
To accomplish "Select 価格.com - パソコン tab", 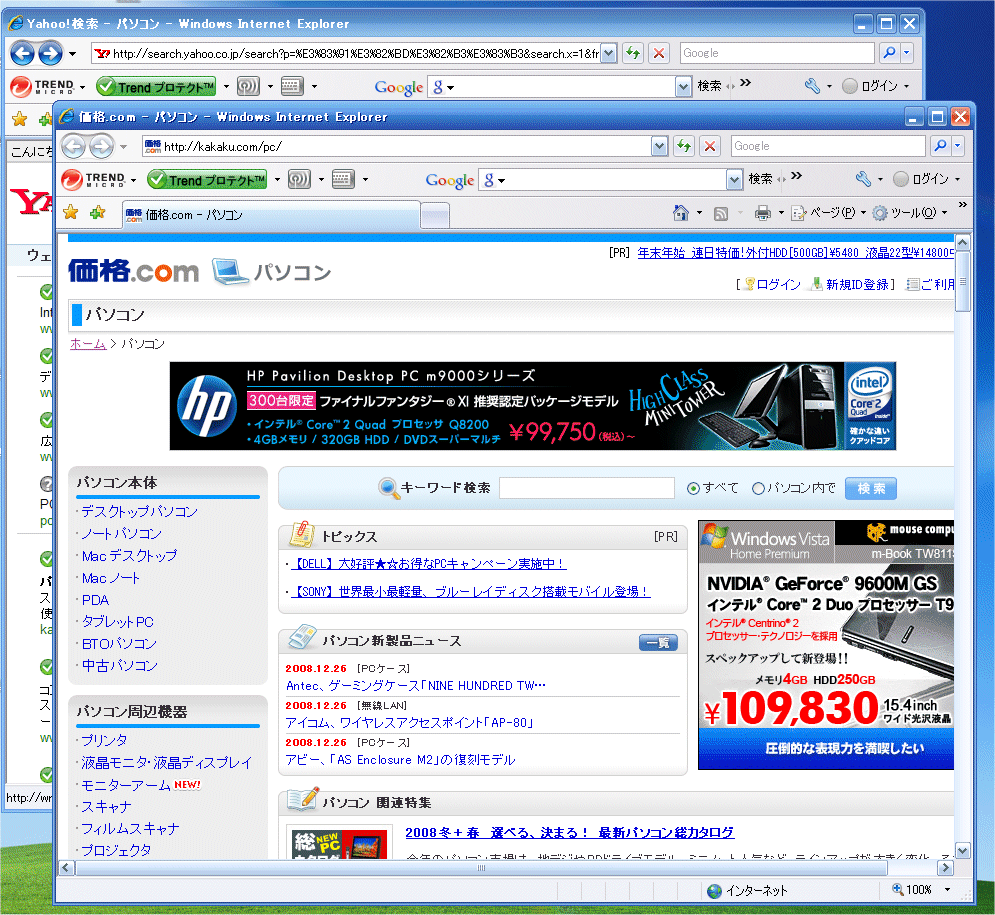I will pos(272,215).
